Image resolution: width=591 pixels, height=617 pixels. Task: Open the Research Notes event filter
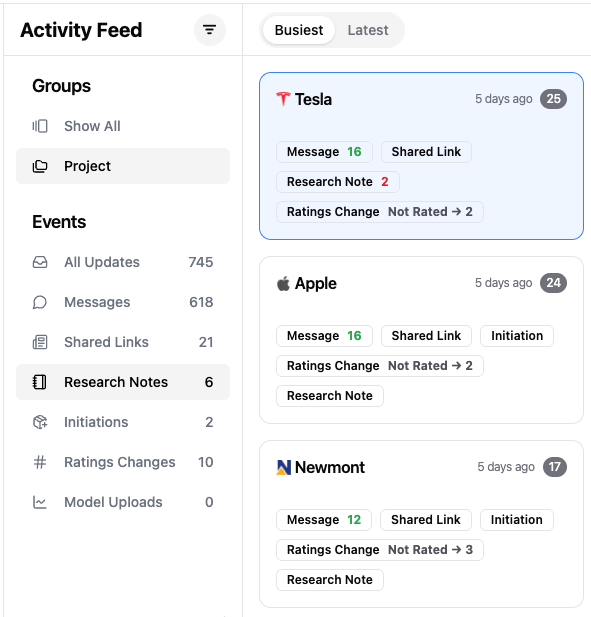123,382
